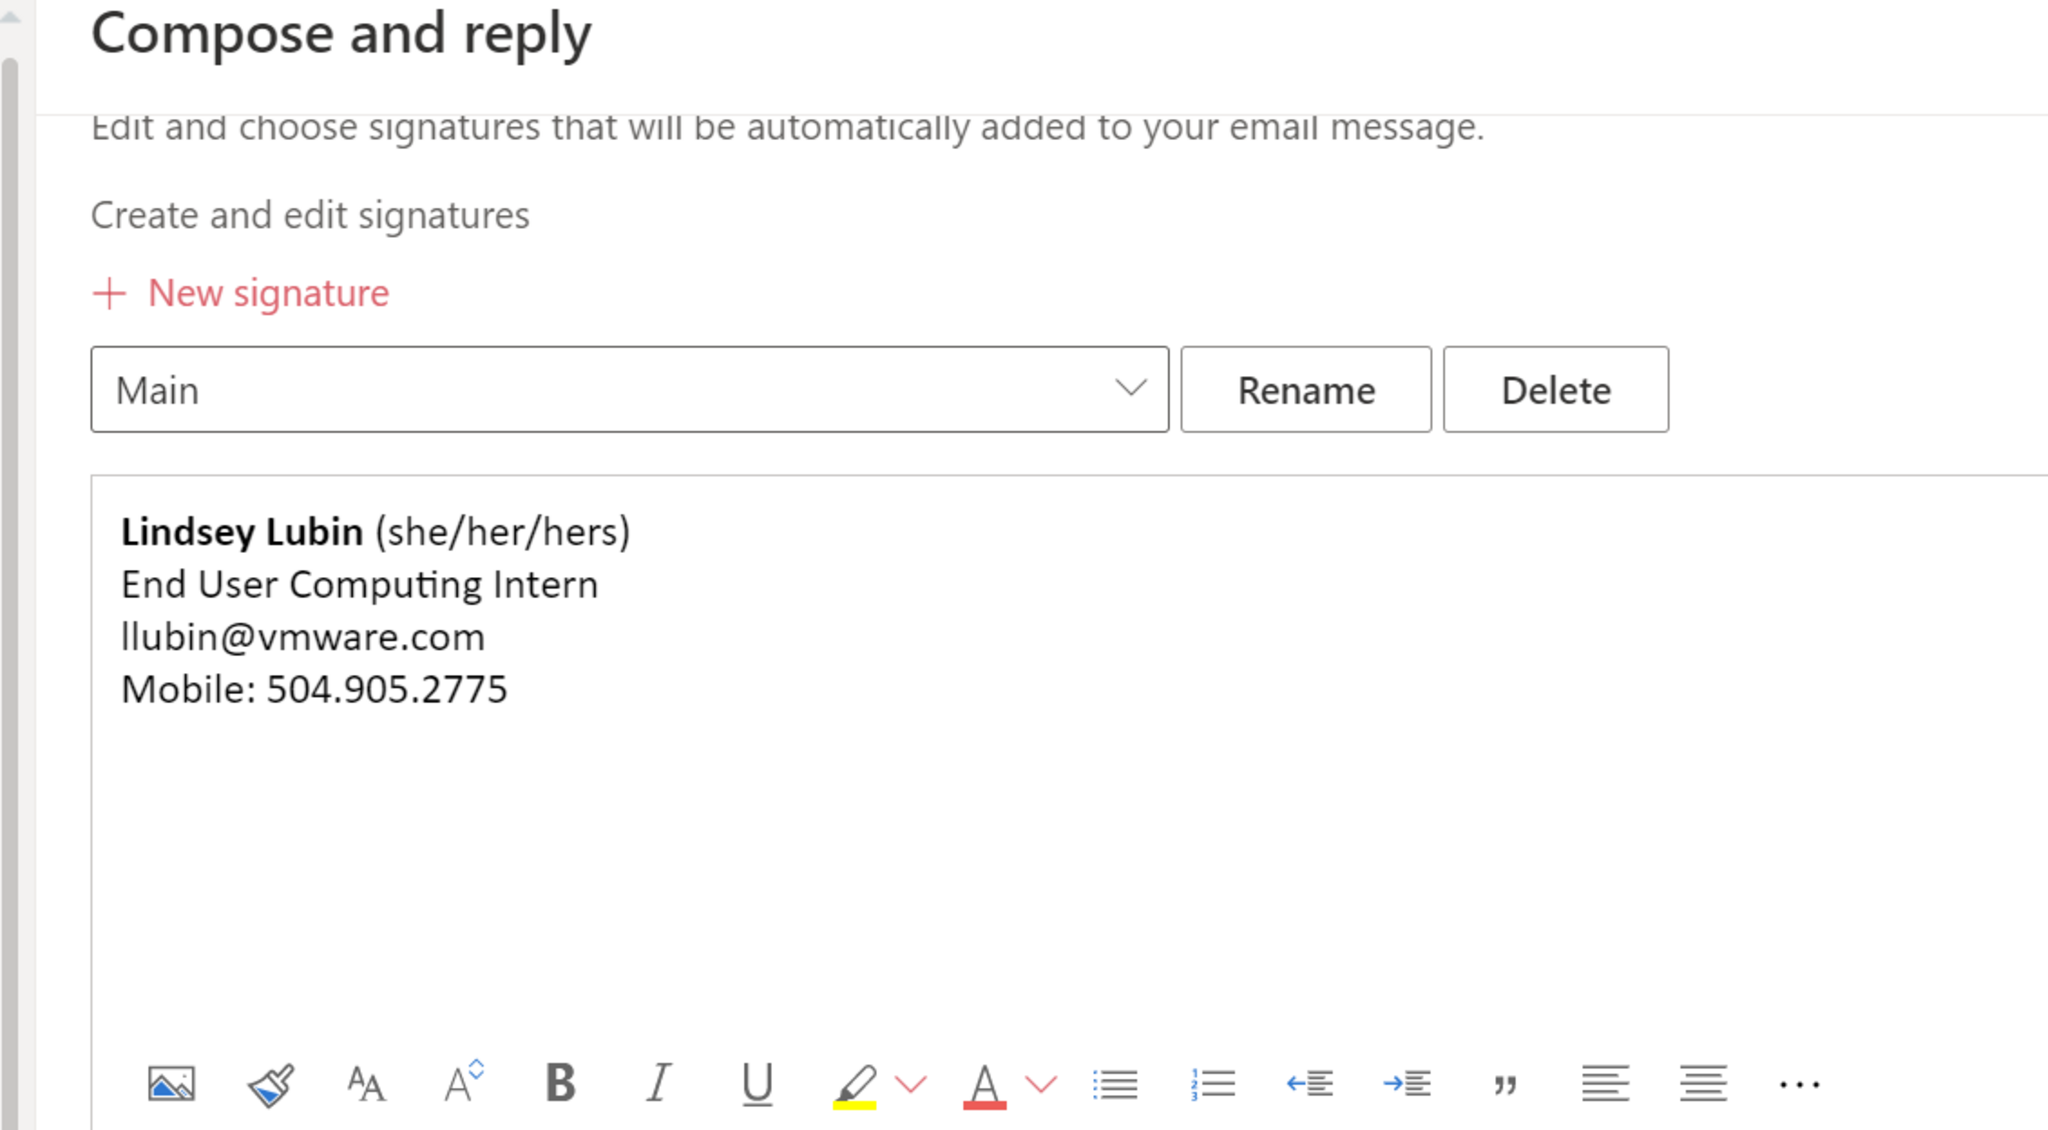
Task: Expand the highlight color dropdown arrow
Action: pyautogui.click(x=911, y=1084)
